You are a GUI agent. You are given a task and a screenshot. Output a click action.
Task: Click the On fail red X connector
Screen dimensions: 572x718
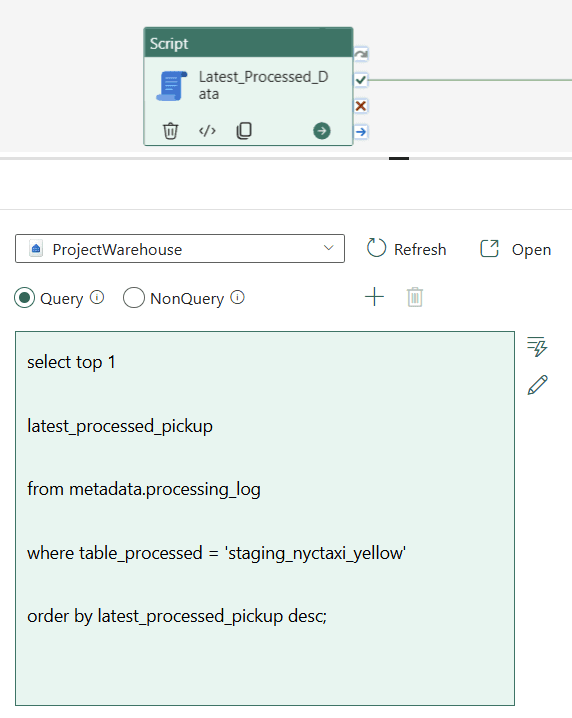(361, 106)
